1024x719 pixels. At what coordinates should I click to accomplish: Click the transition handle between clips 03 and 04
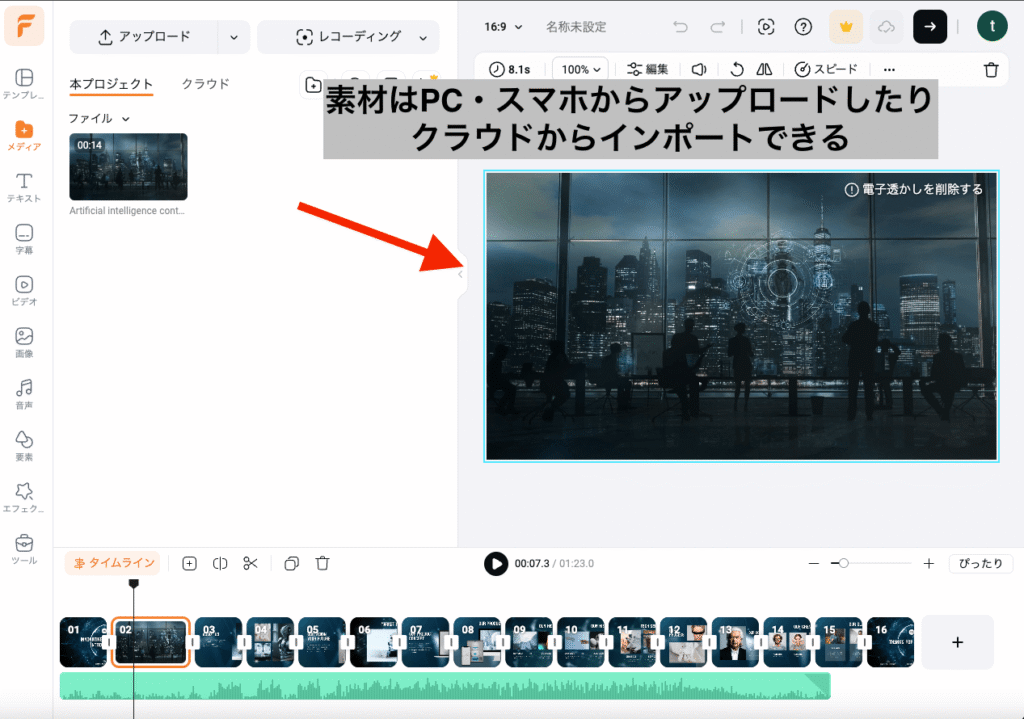[x=244, y=643]
